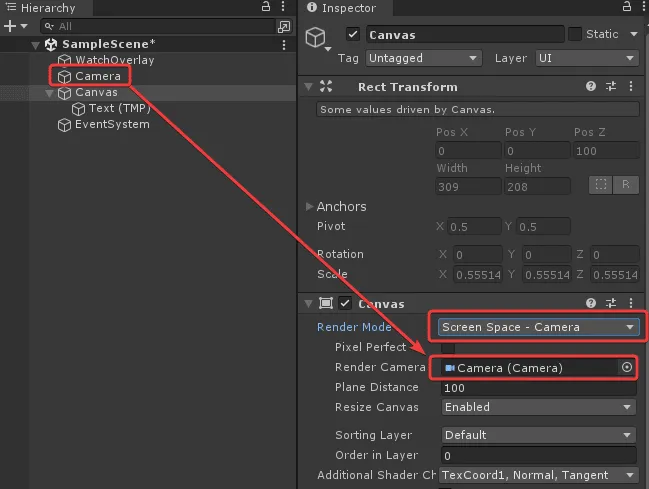649x489 pixels.
Task: Click the Height field showing 208
Action: coord(537,187)
